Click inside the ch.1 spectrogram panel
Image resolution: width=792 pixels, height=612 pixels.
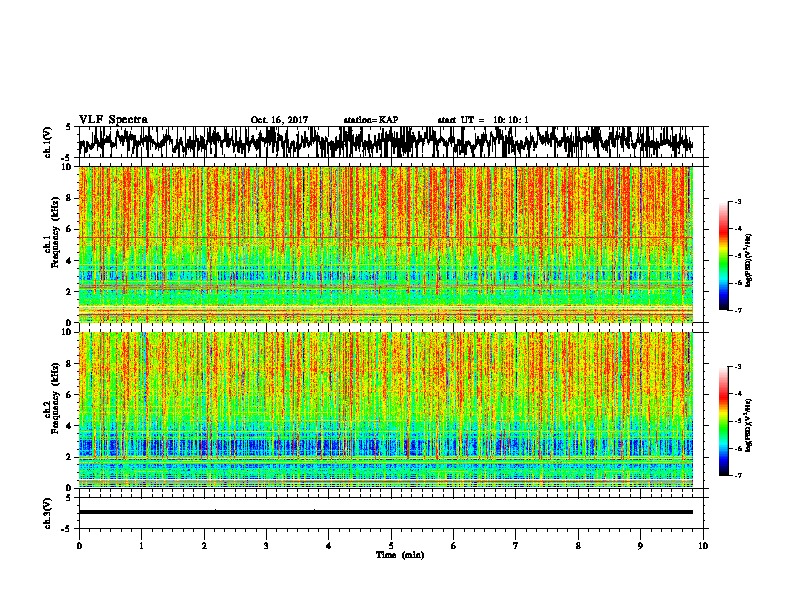click(385, 244)
